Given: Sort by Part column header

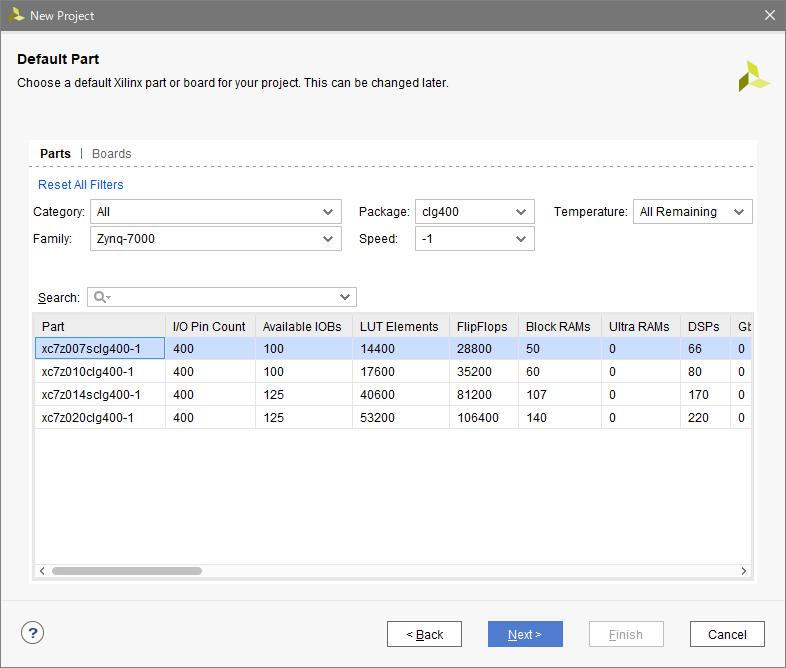Looking at the screenshot, I should tap(100, 326).
